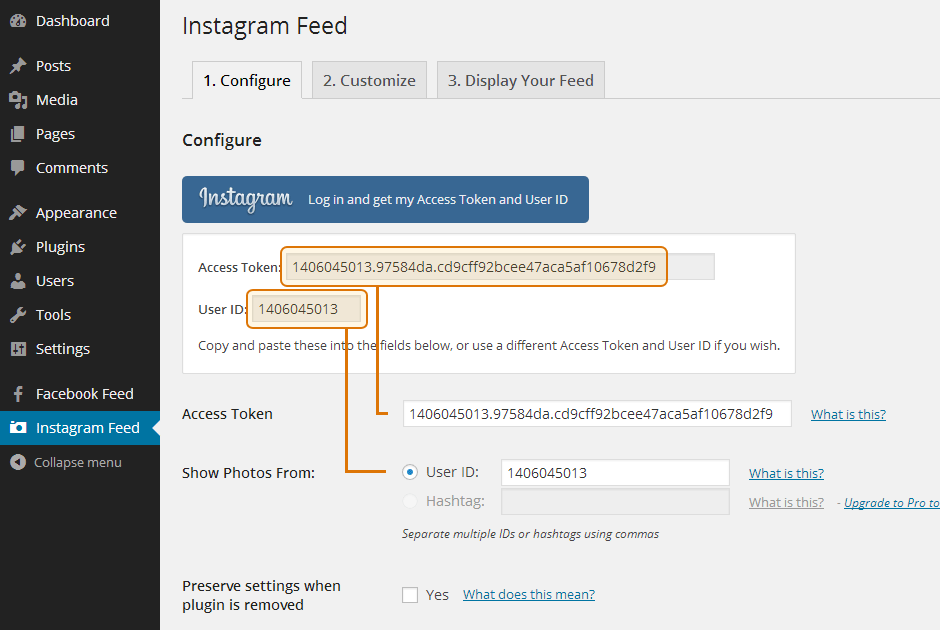Click the Posts pushpin icon

pyautogui.click(x=18, y=66)
